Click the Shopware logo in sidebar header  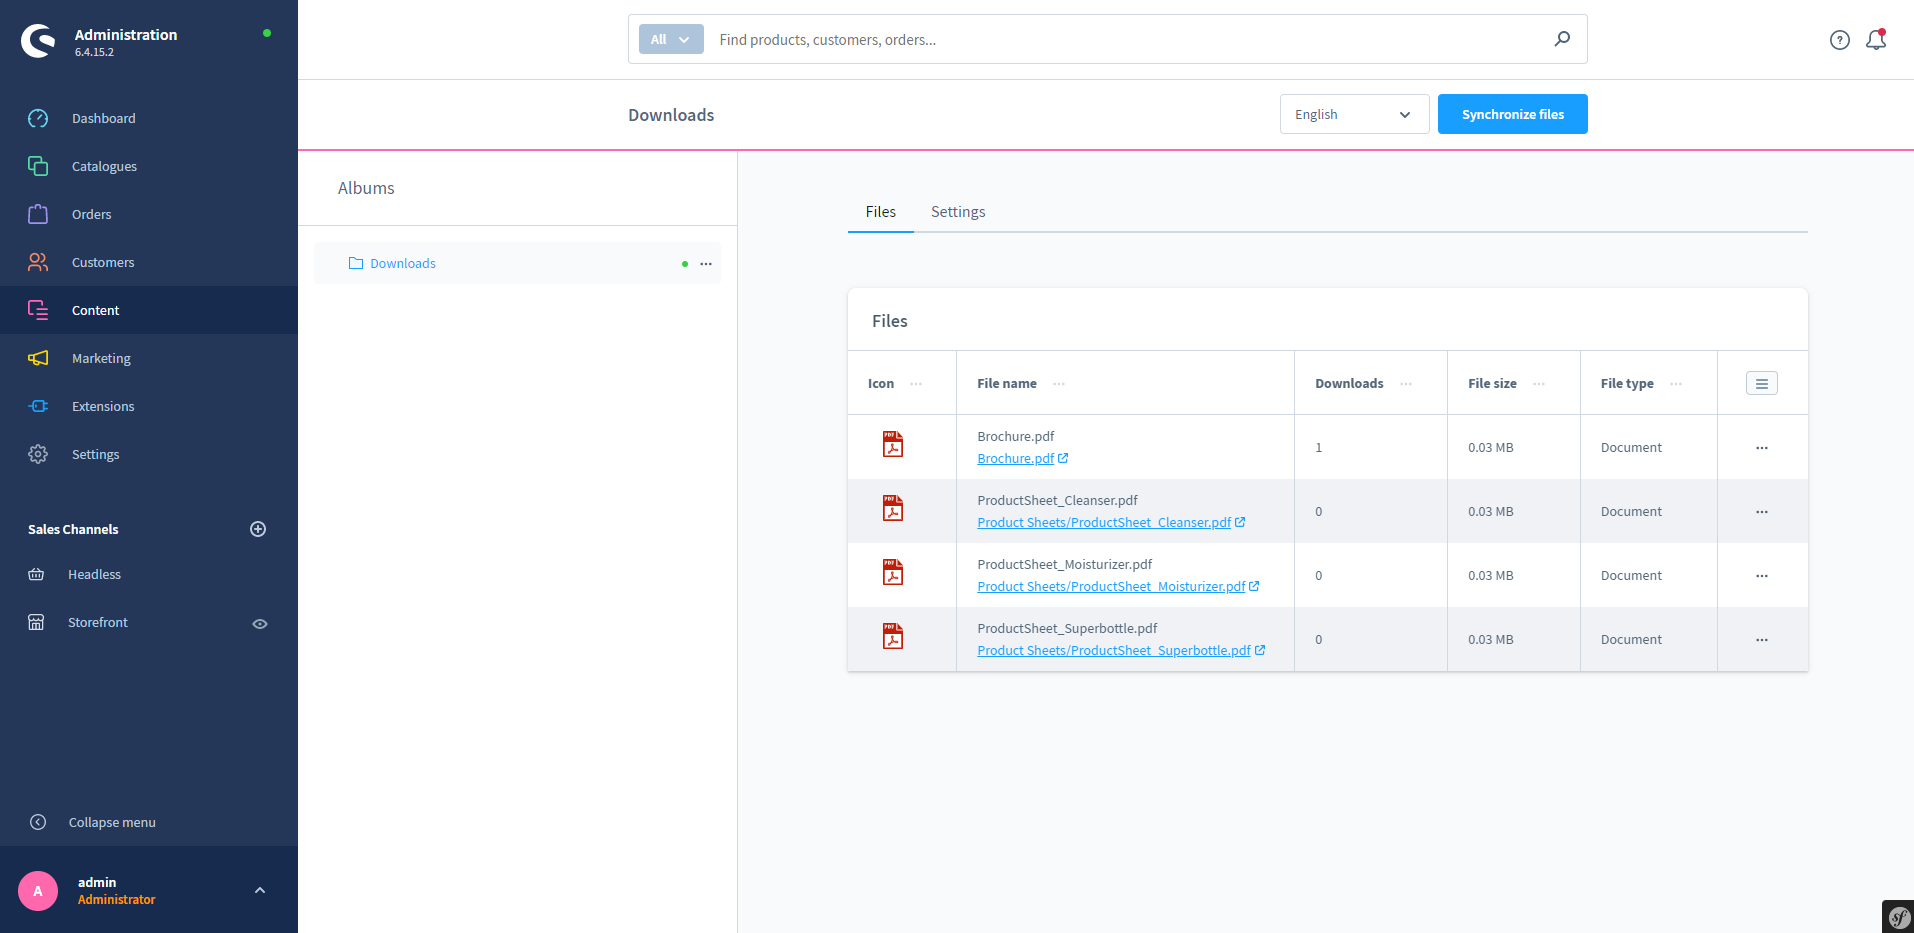point(38,41)
